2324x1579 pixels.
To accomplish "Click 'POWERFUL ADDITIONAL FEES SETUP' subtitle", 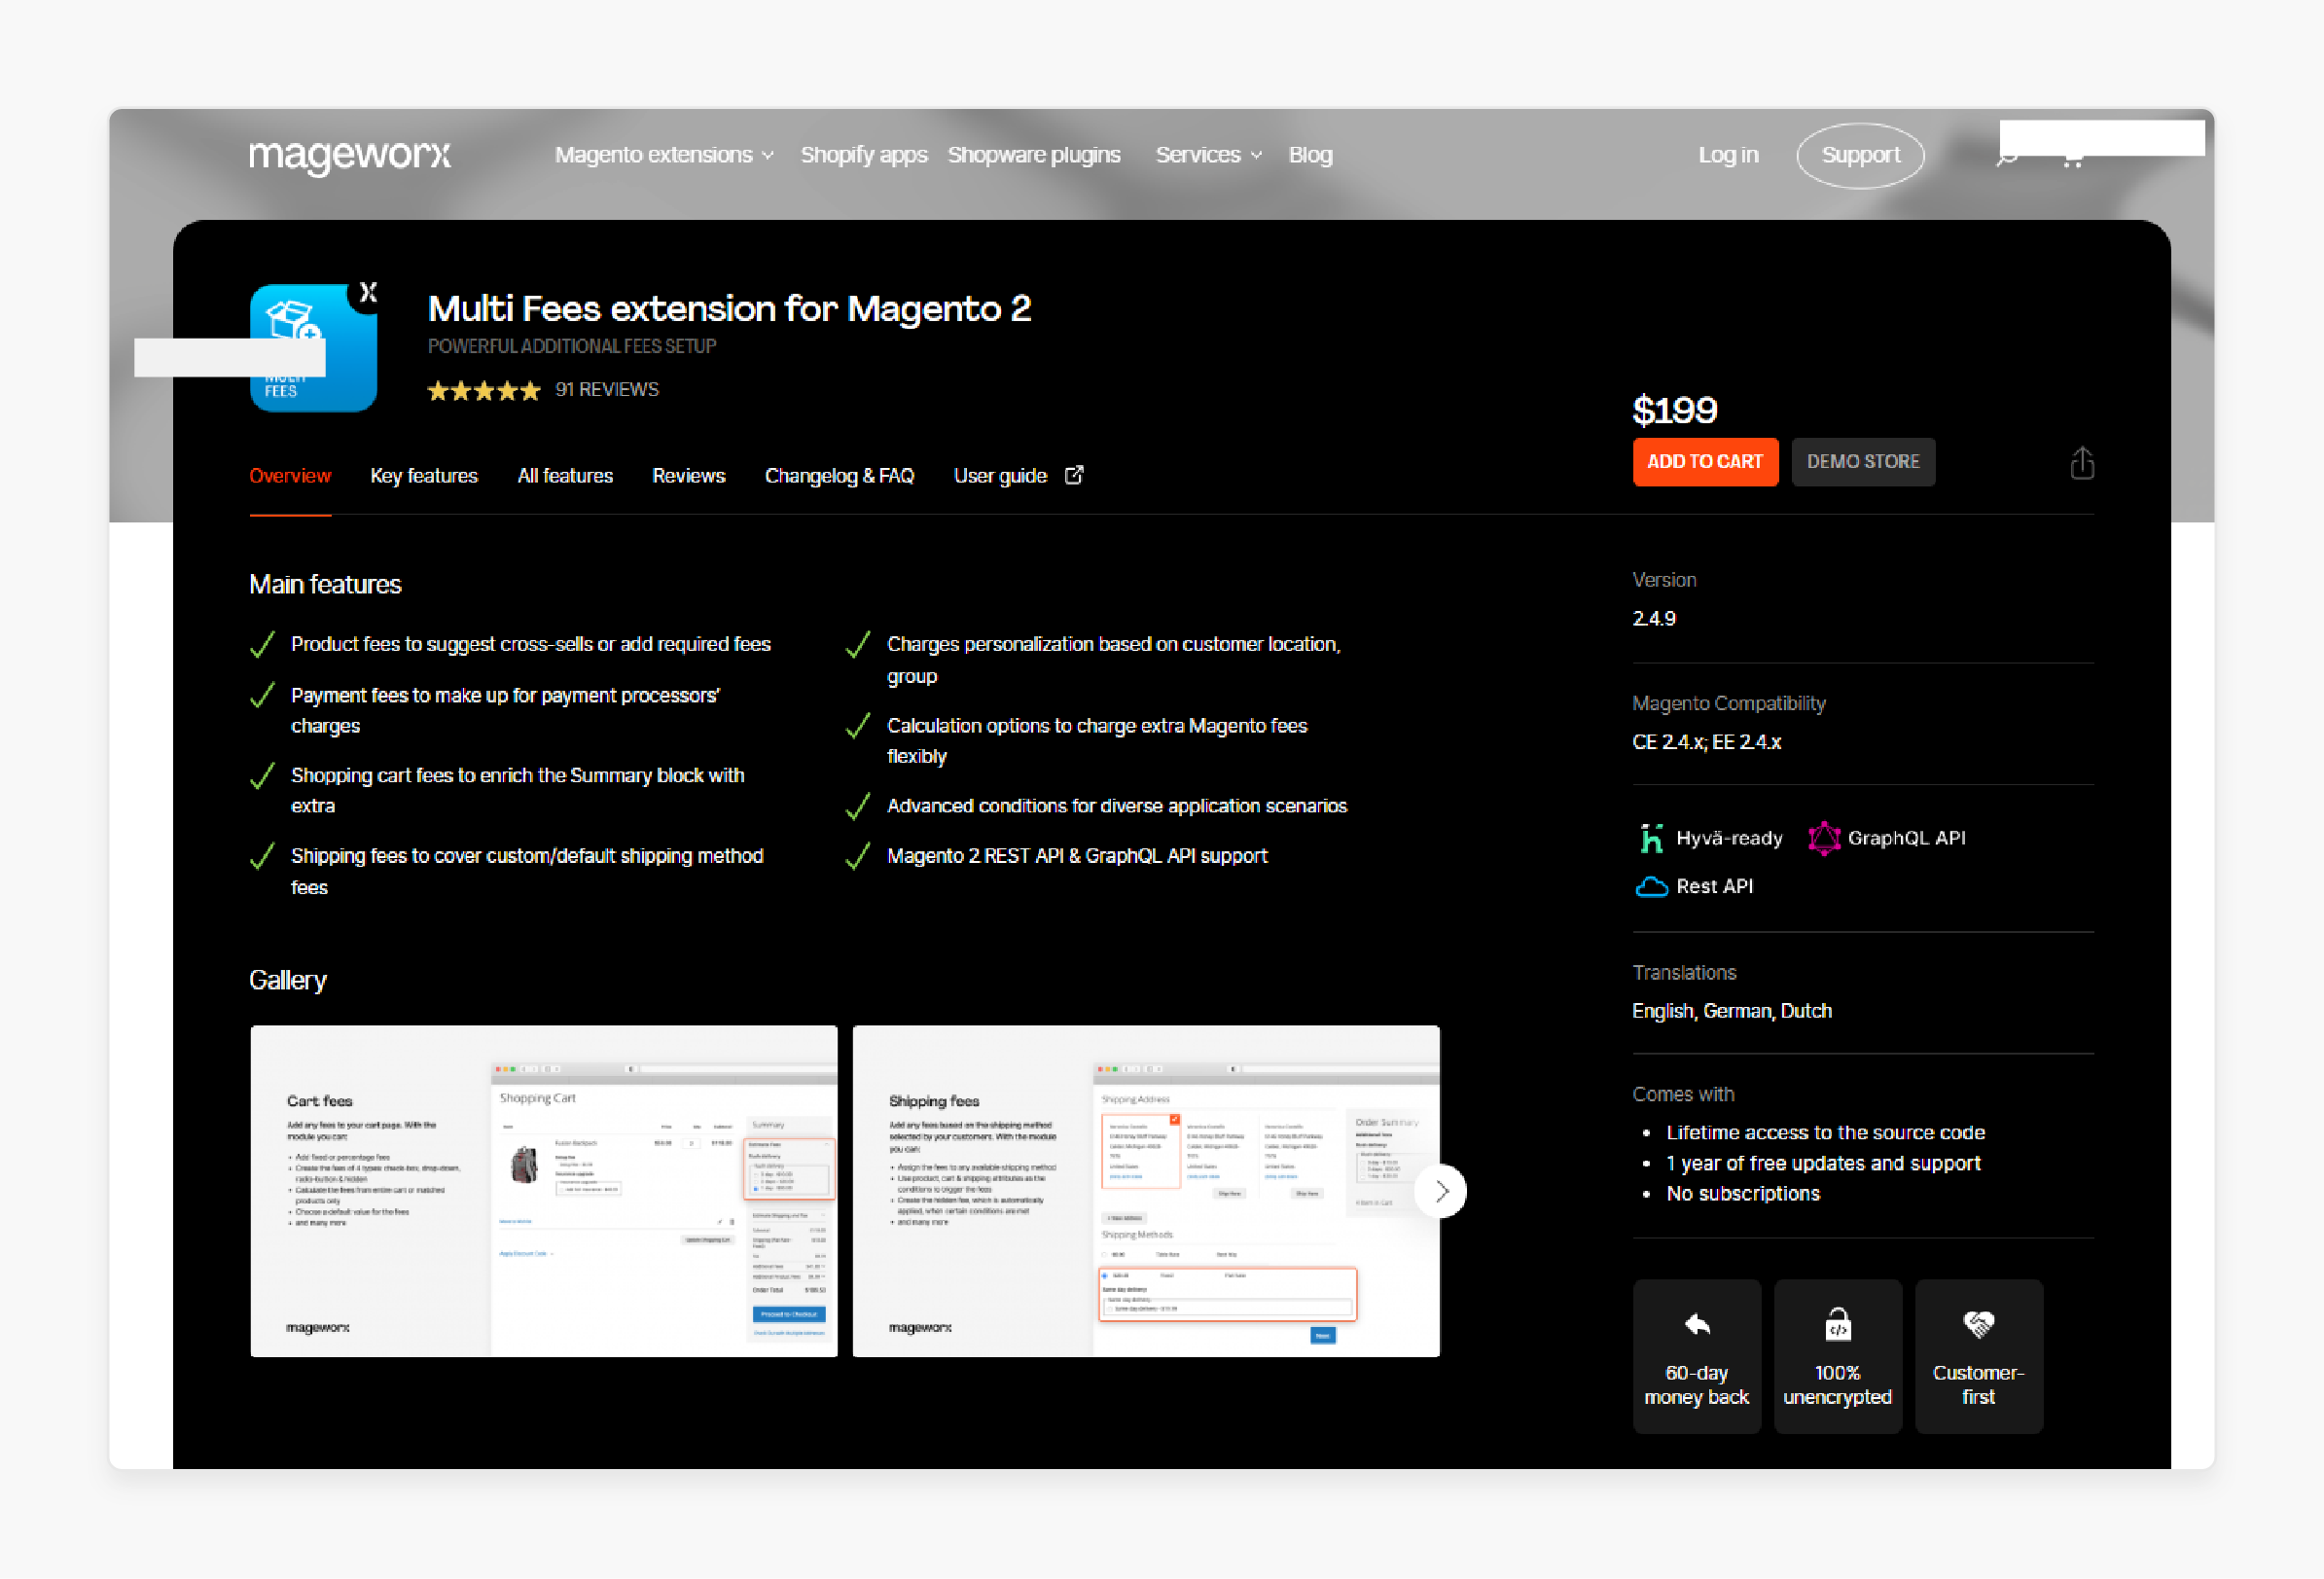I will tap(572, 346).
